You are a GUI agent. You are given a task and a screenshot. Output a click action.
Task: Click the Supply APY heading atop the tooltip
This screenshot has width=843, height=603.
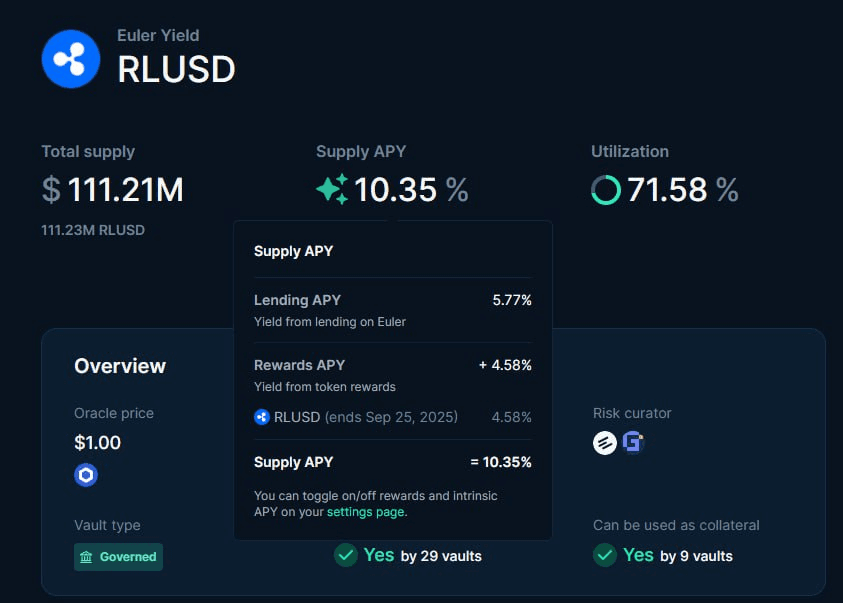pyautogui.click(x=294, y=251)
